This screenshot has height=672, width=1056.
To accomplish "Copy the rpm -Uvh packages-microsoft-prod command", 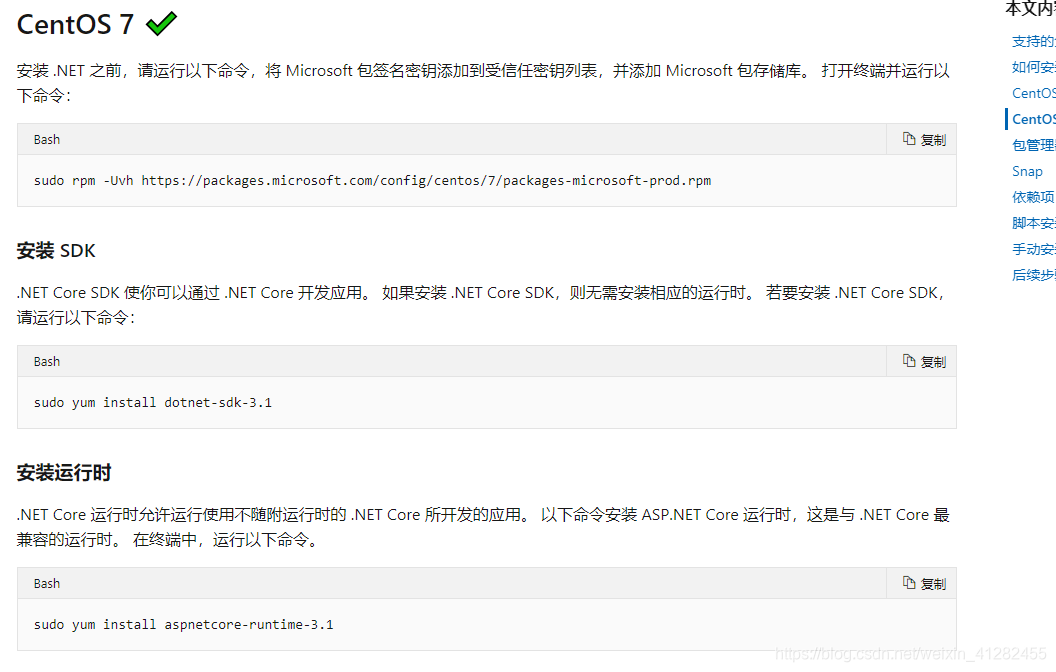I will (924, 139).
